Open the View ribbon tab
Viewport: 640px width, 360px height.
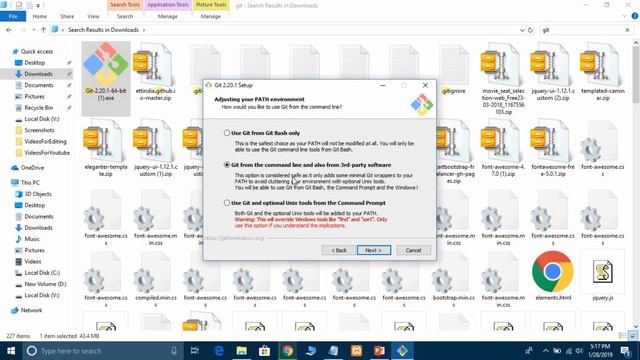pyautogui.click(x=93, y=16)
